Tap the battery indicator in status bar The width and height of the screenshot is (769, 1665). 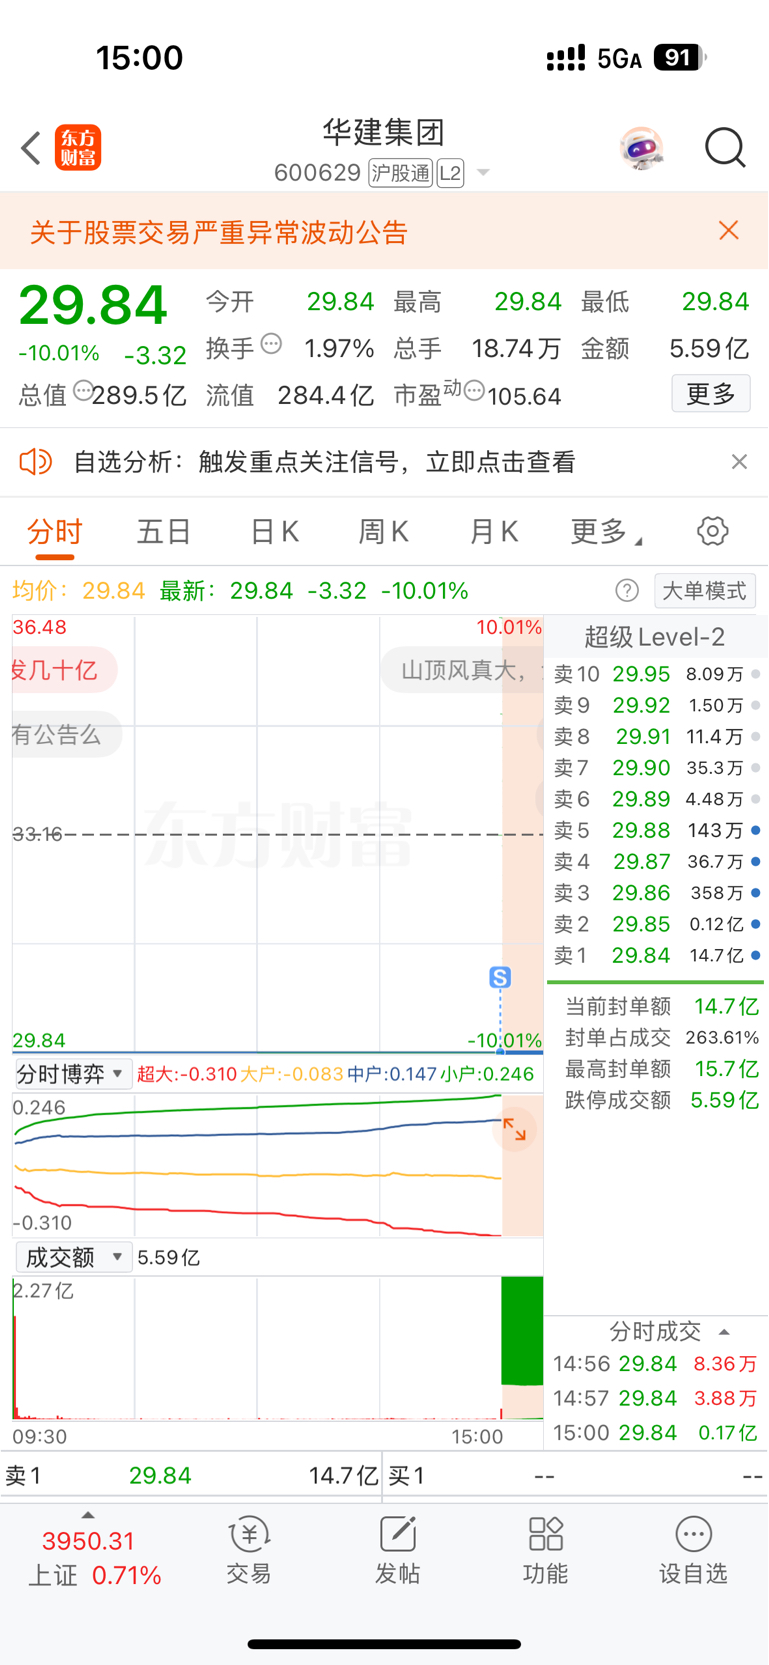click(x=680, y=57)
